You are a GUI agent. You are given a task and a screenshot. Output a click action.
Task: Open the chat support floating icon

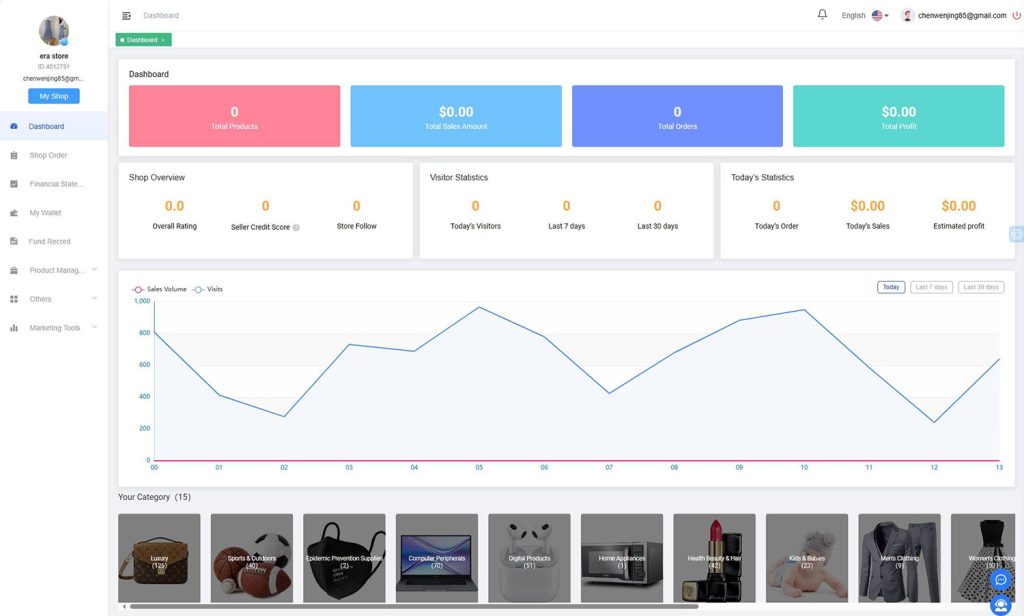click(x=1001, y=580)
